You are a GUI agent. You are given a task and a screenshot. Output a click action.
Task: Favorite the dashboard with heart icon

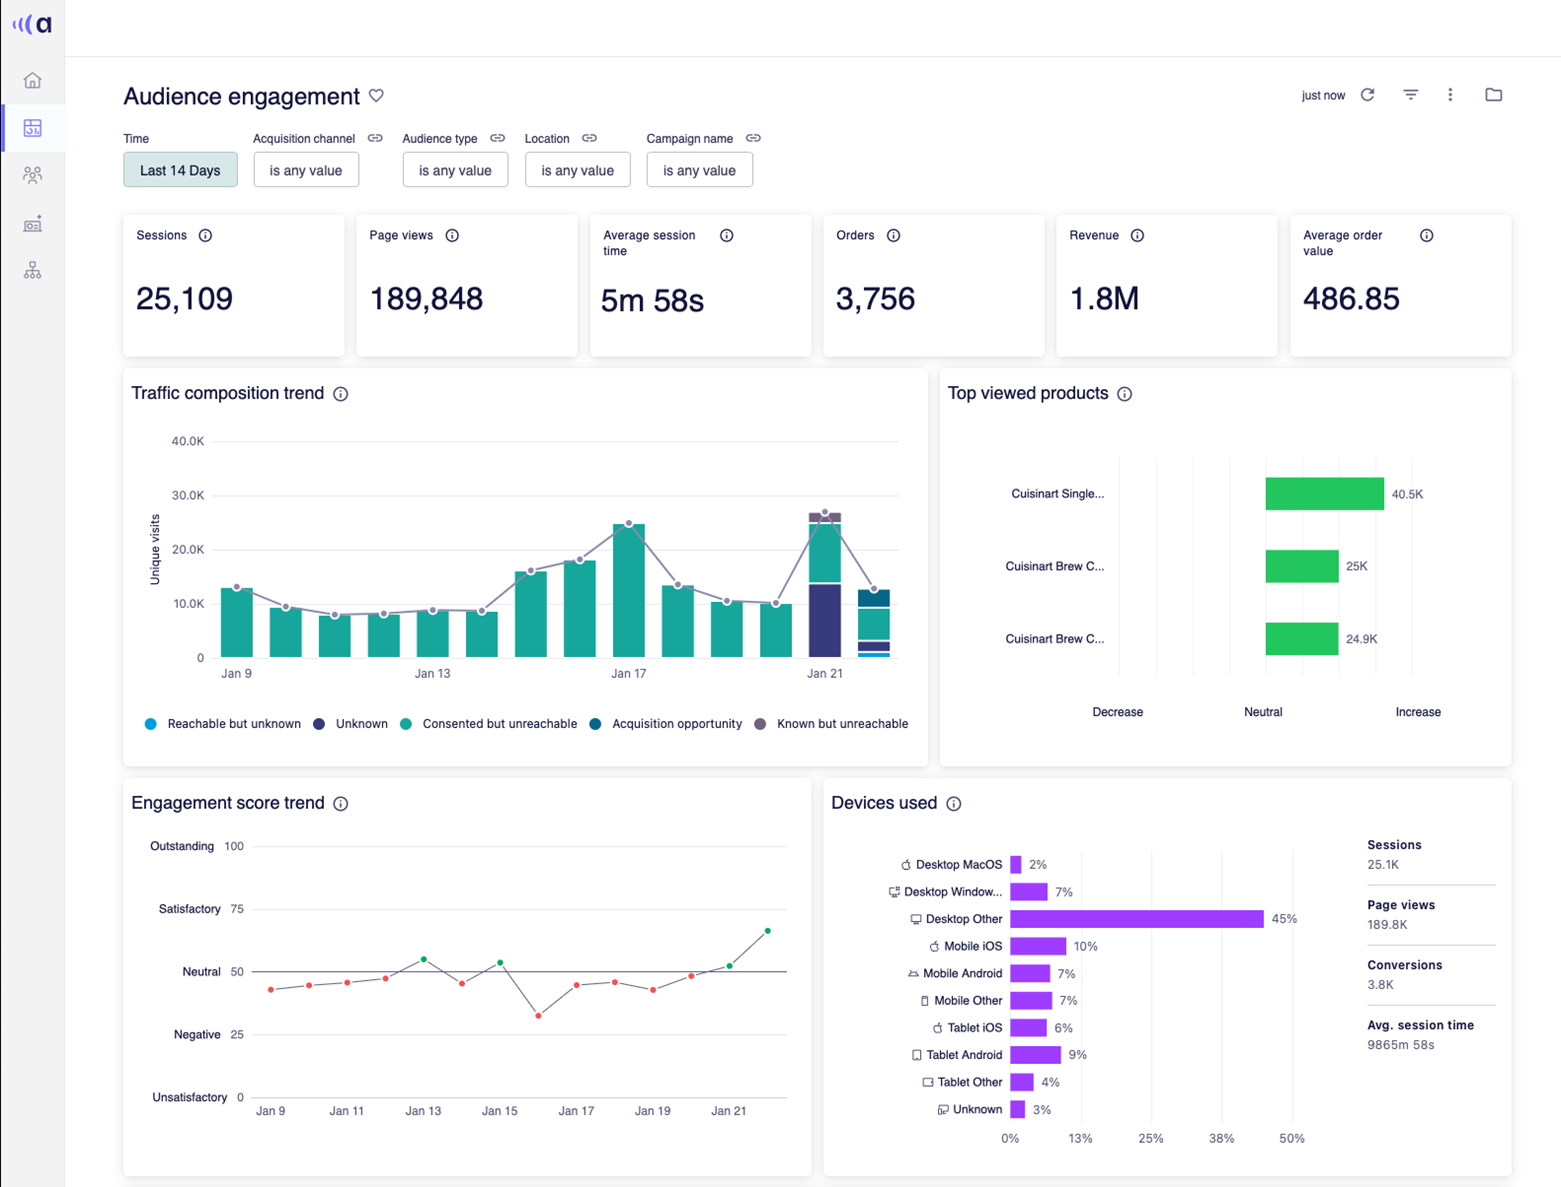coord(376,96)
